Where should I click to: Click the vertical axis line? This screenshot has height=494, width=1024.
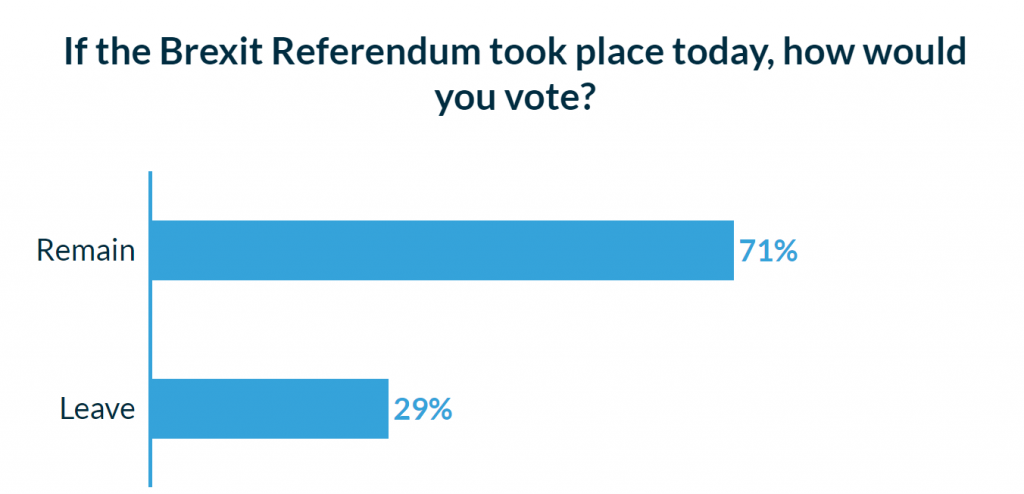pos(150,330)
